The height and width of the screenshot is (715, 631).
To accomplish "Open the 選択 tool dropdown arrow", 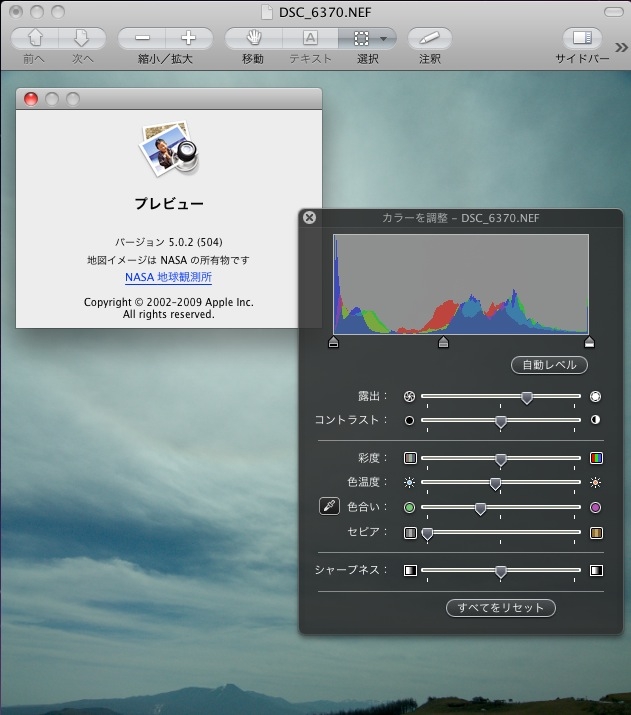I will pos(384,39).
